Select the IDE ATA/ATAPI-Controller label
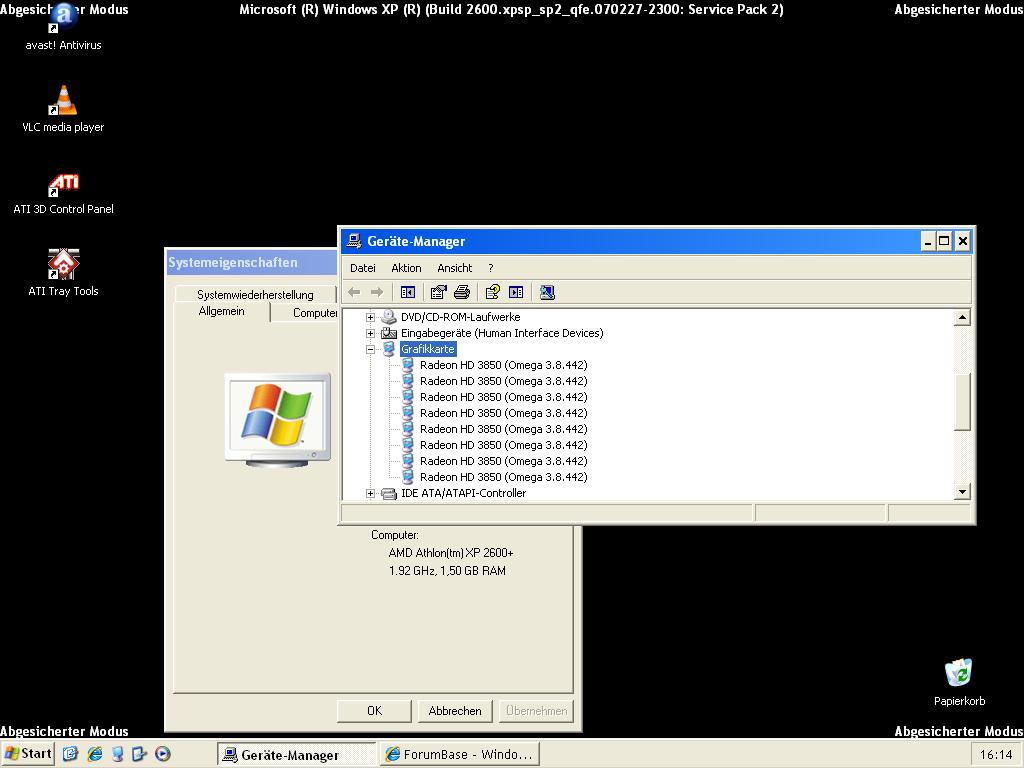The width and height of the screenshot is (1024, 768). coord(463,493)
